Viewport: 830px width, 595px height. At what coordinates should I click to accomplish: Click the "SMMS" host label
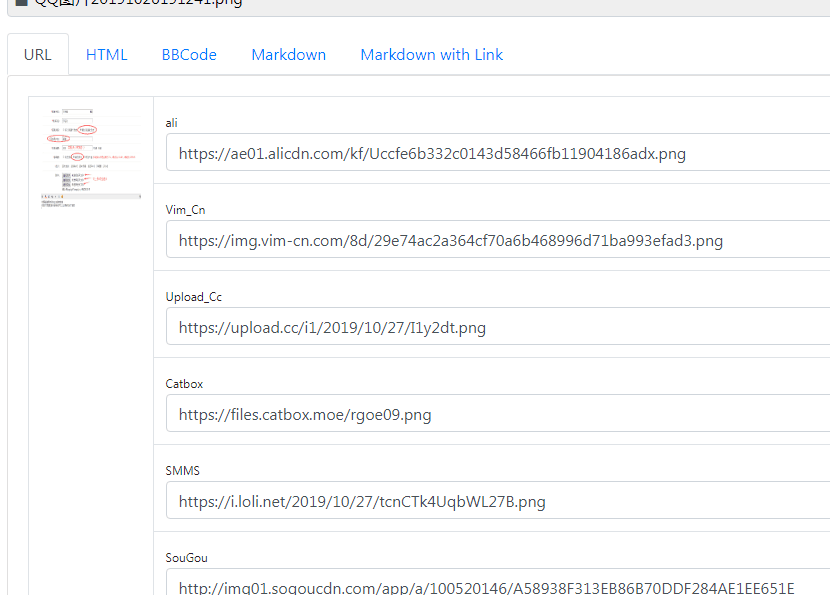tap(182, 471)
